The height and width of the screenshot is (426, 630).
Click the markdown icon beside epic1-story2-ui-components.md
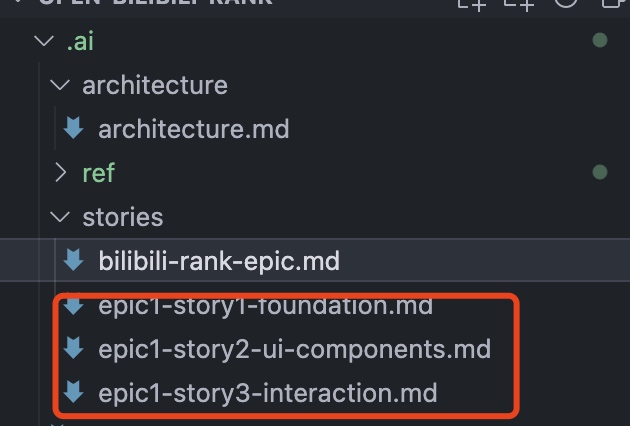[x=74, y=348]
